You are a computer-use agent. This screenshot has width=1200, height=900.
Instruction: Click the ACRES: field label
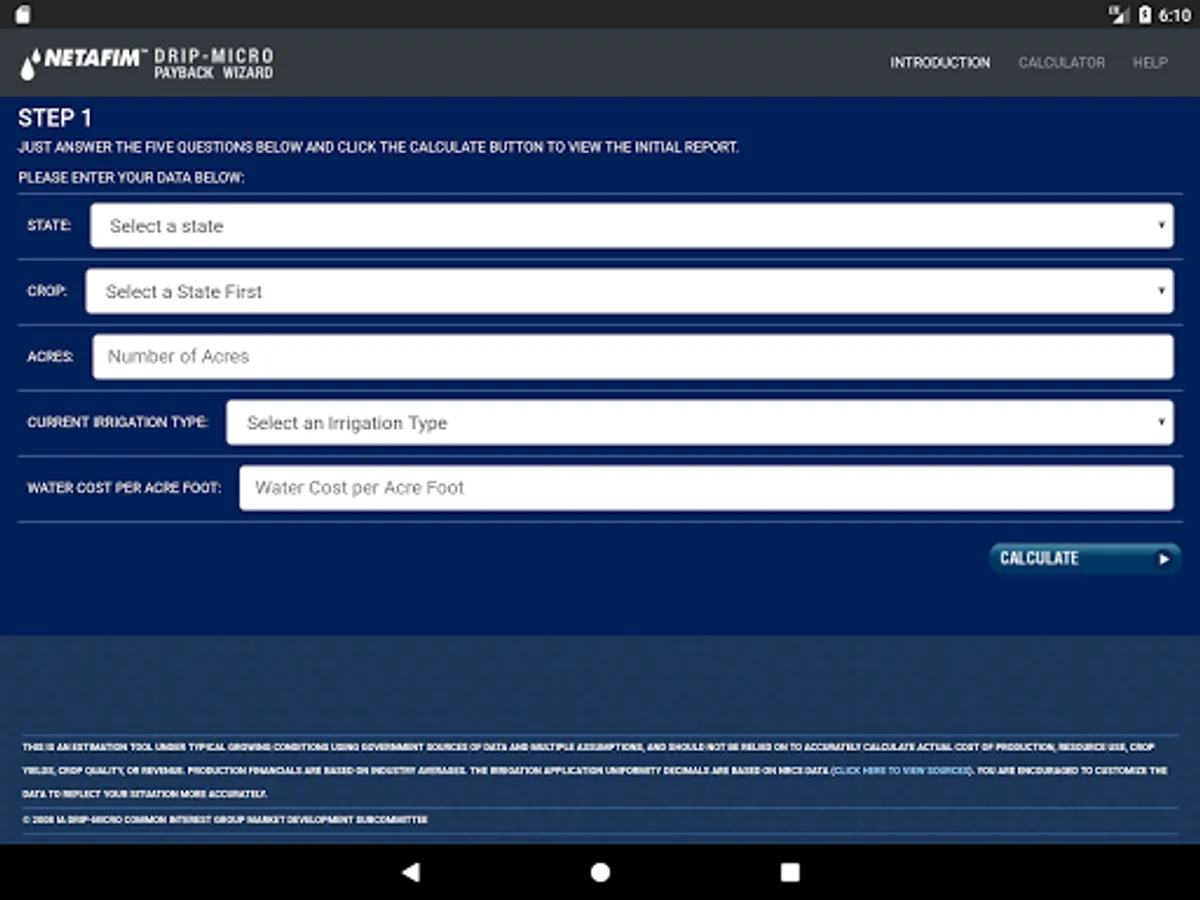[x=50, y=356]
